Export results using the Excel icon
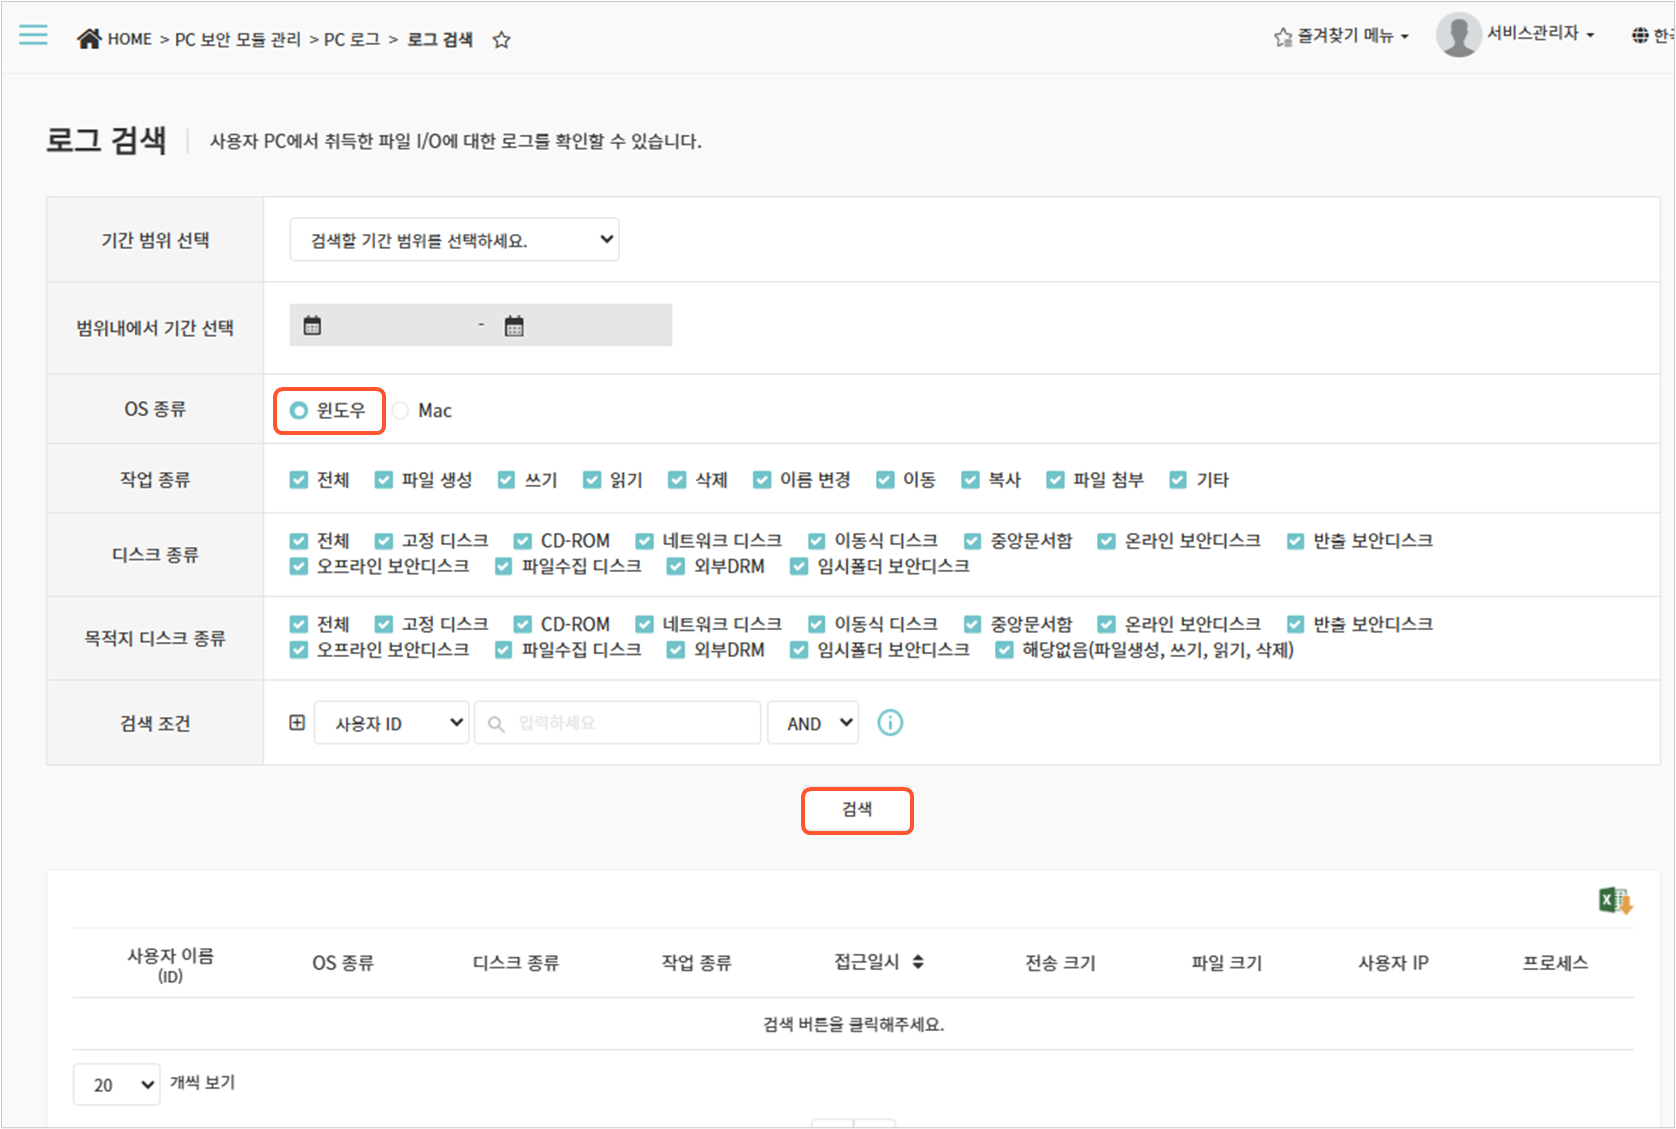 [1615, 901]
